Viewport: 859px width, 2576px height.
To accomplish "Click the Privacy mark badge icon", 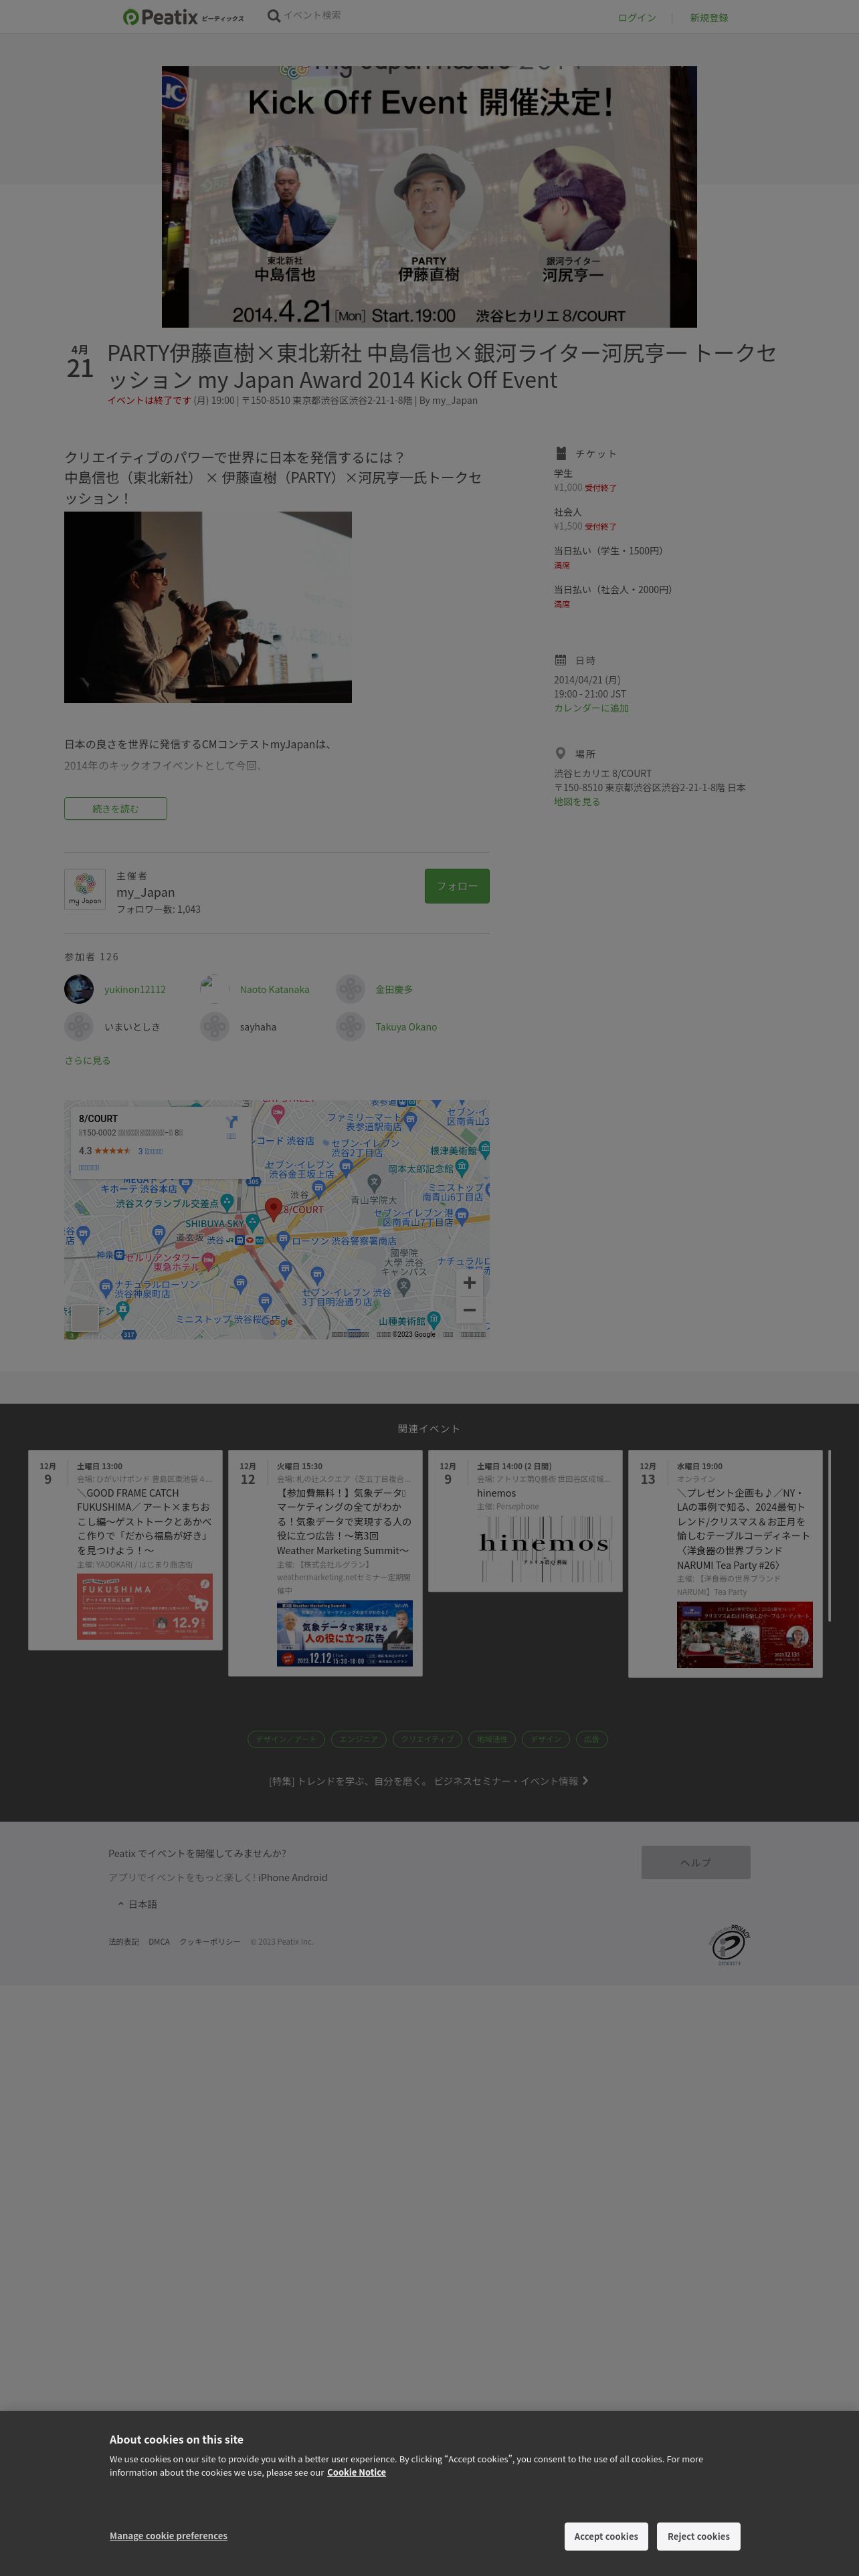I will [729, 1944].
